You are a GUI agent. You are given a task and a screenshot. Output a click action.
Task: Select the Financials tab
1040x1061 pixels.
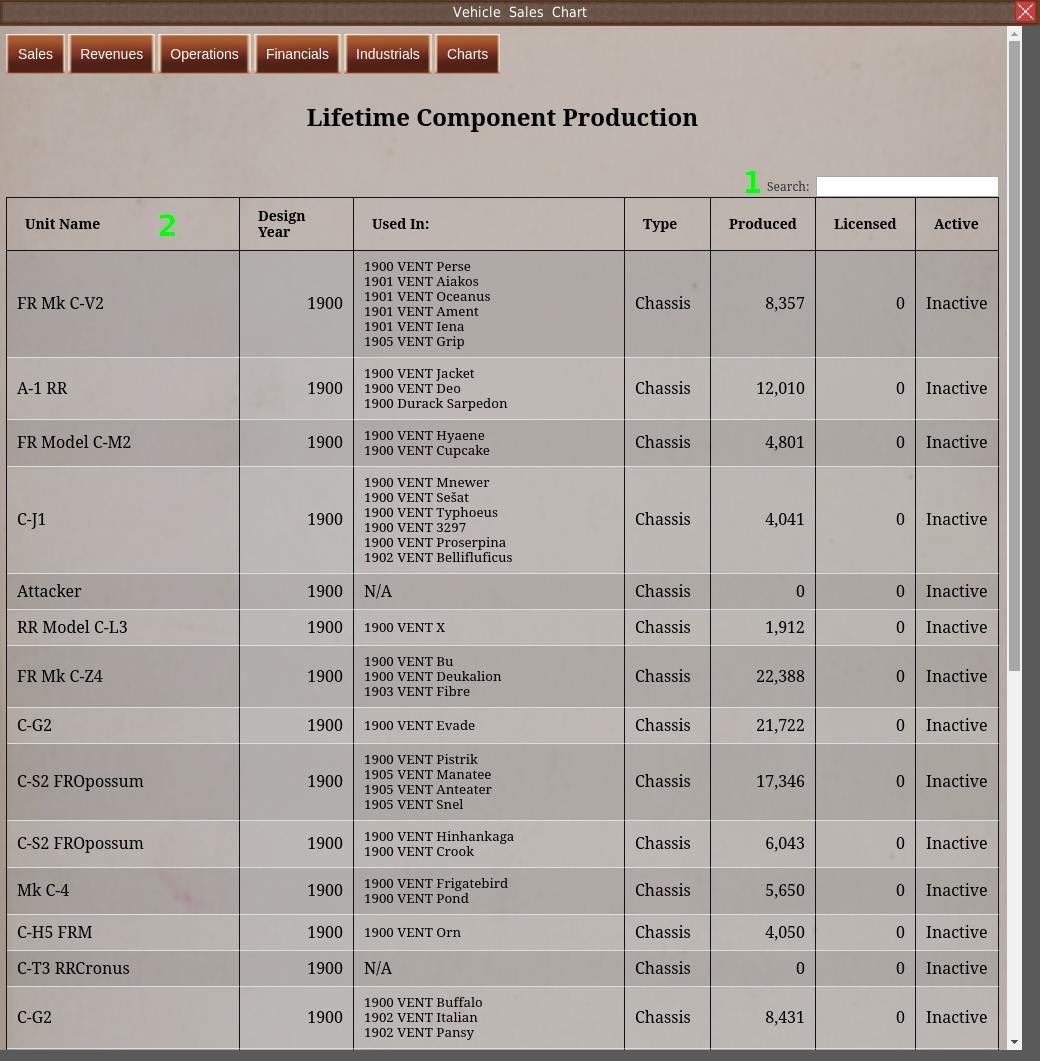click(x=297, y=54)
